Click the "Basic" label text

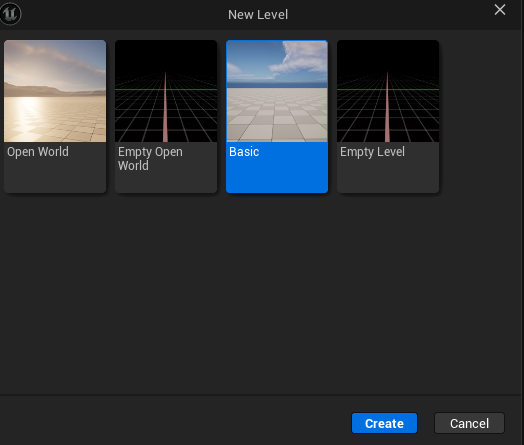[x=244, y=152]
